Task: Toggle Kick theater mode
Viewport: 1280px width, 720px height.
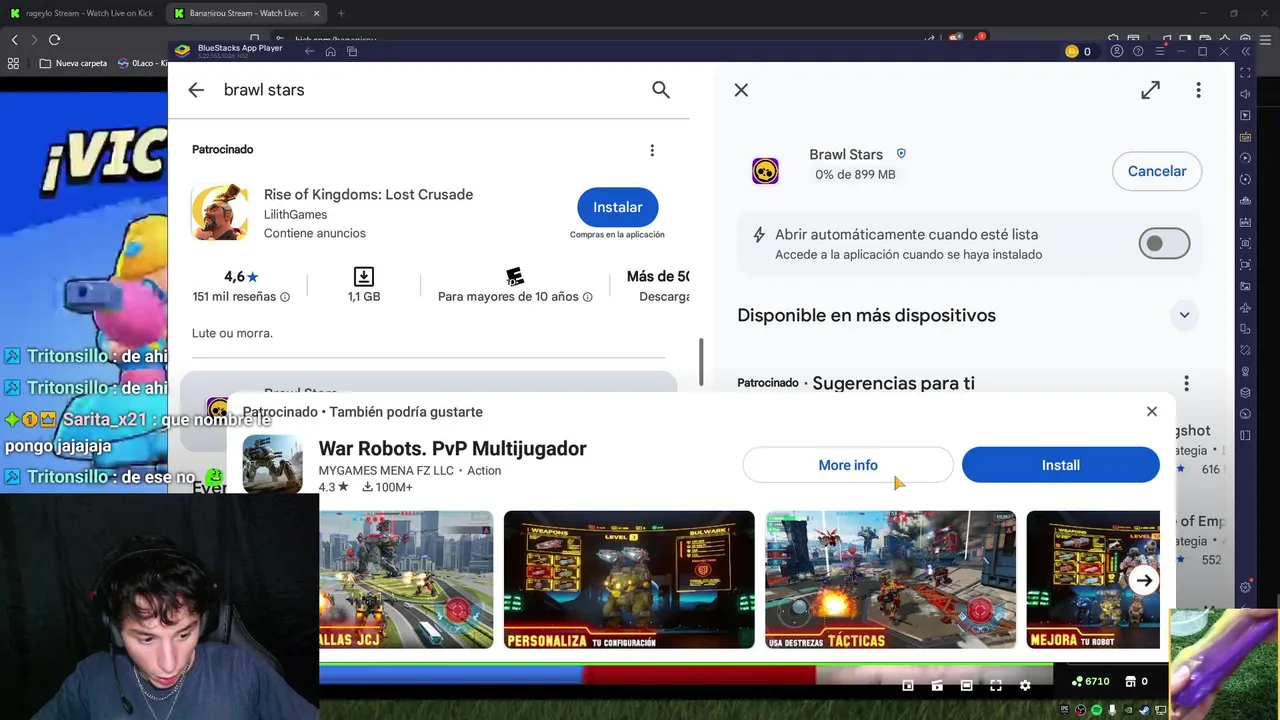Action: 966,685
